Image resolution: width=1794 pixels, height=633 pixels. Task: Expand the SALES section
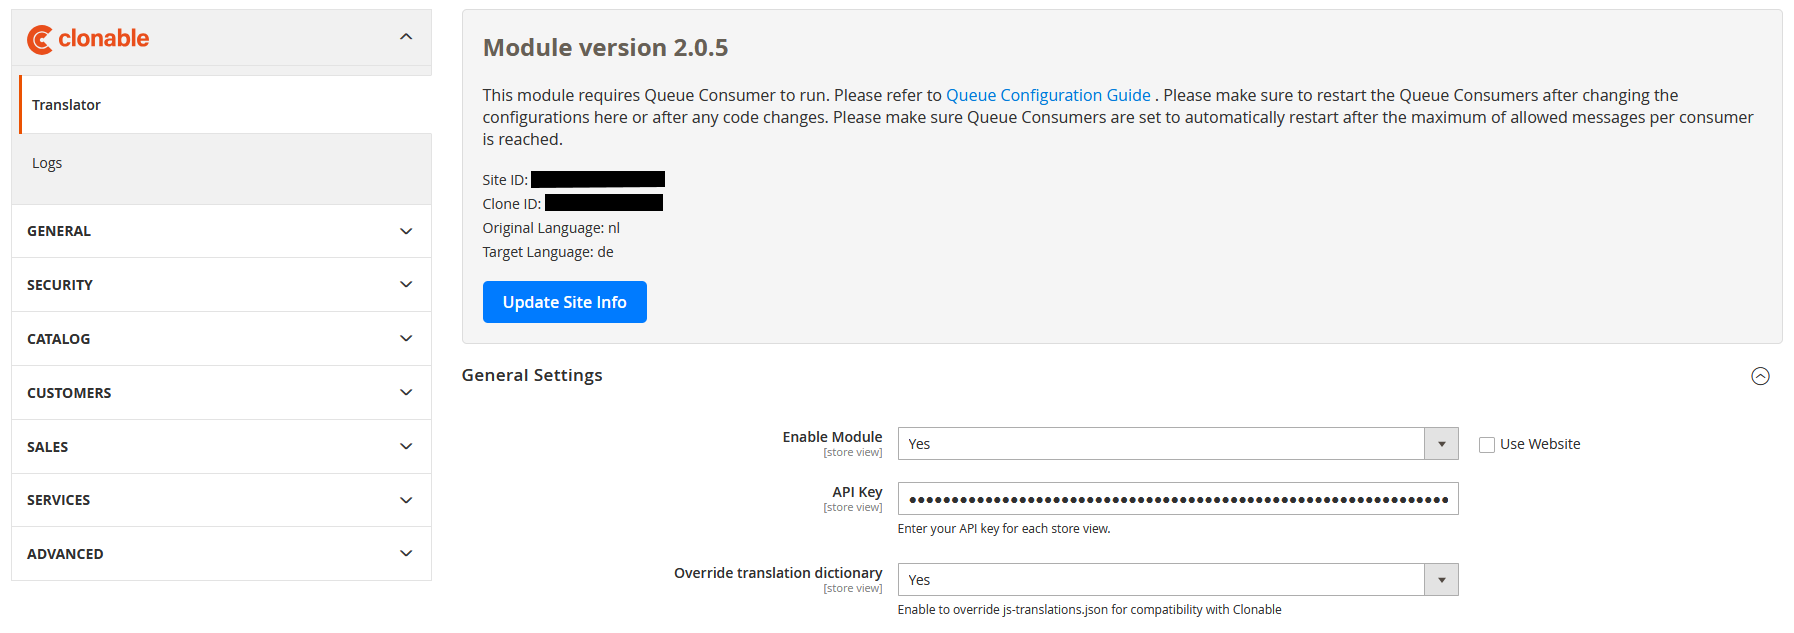221,447
